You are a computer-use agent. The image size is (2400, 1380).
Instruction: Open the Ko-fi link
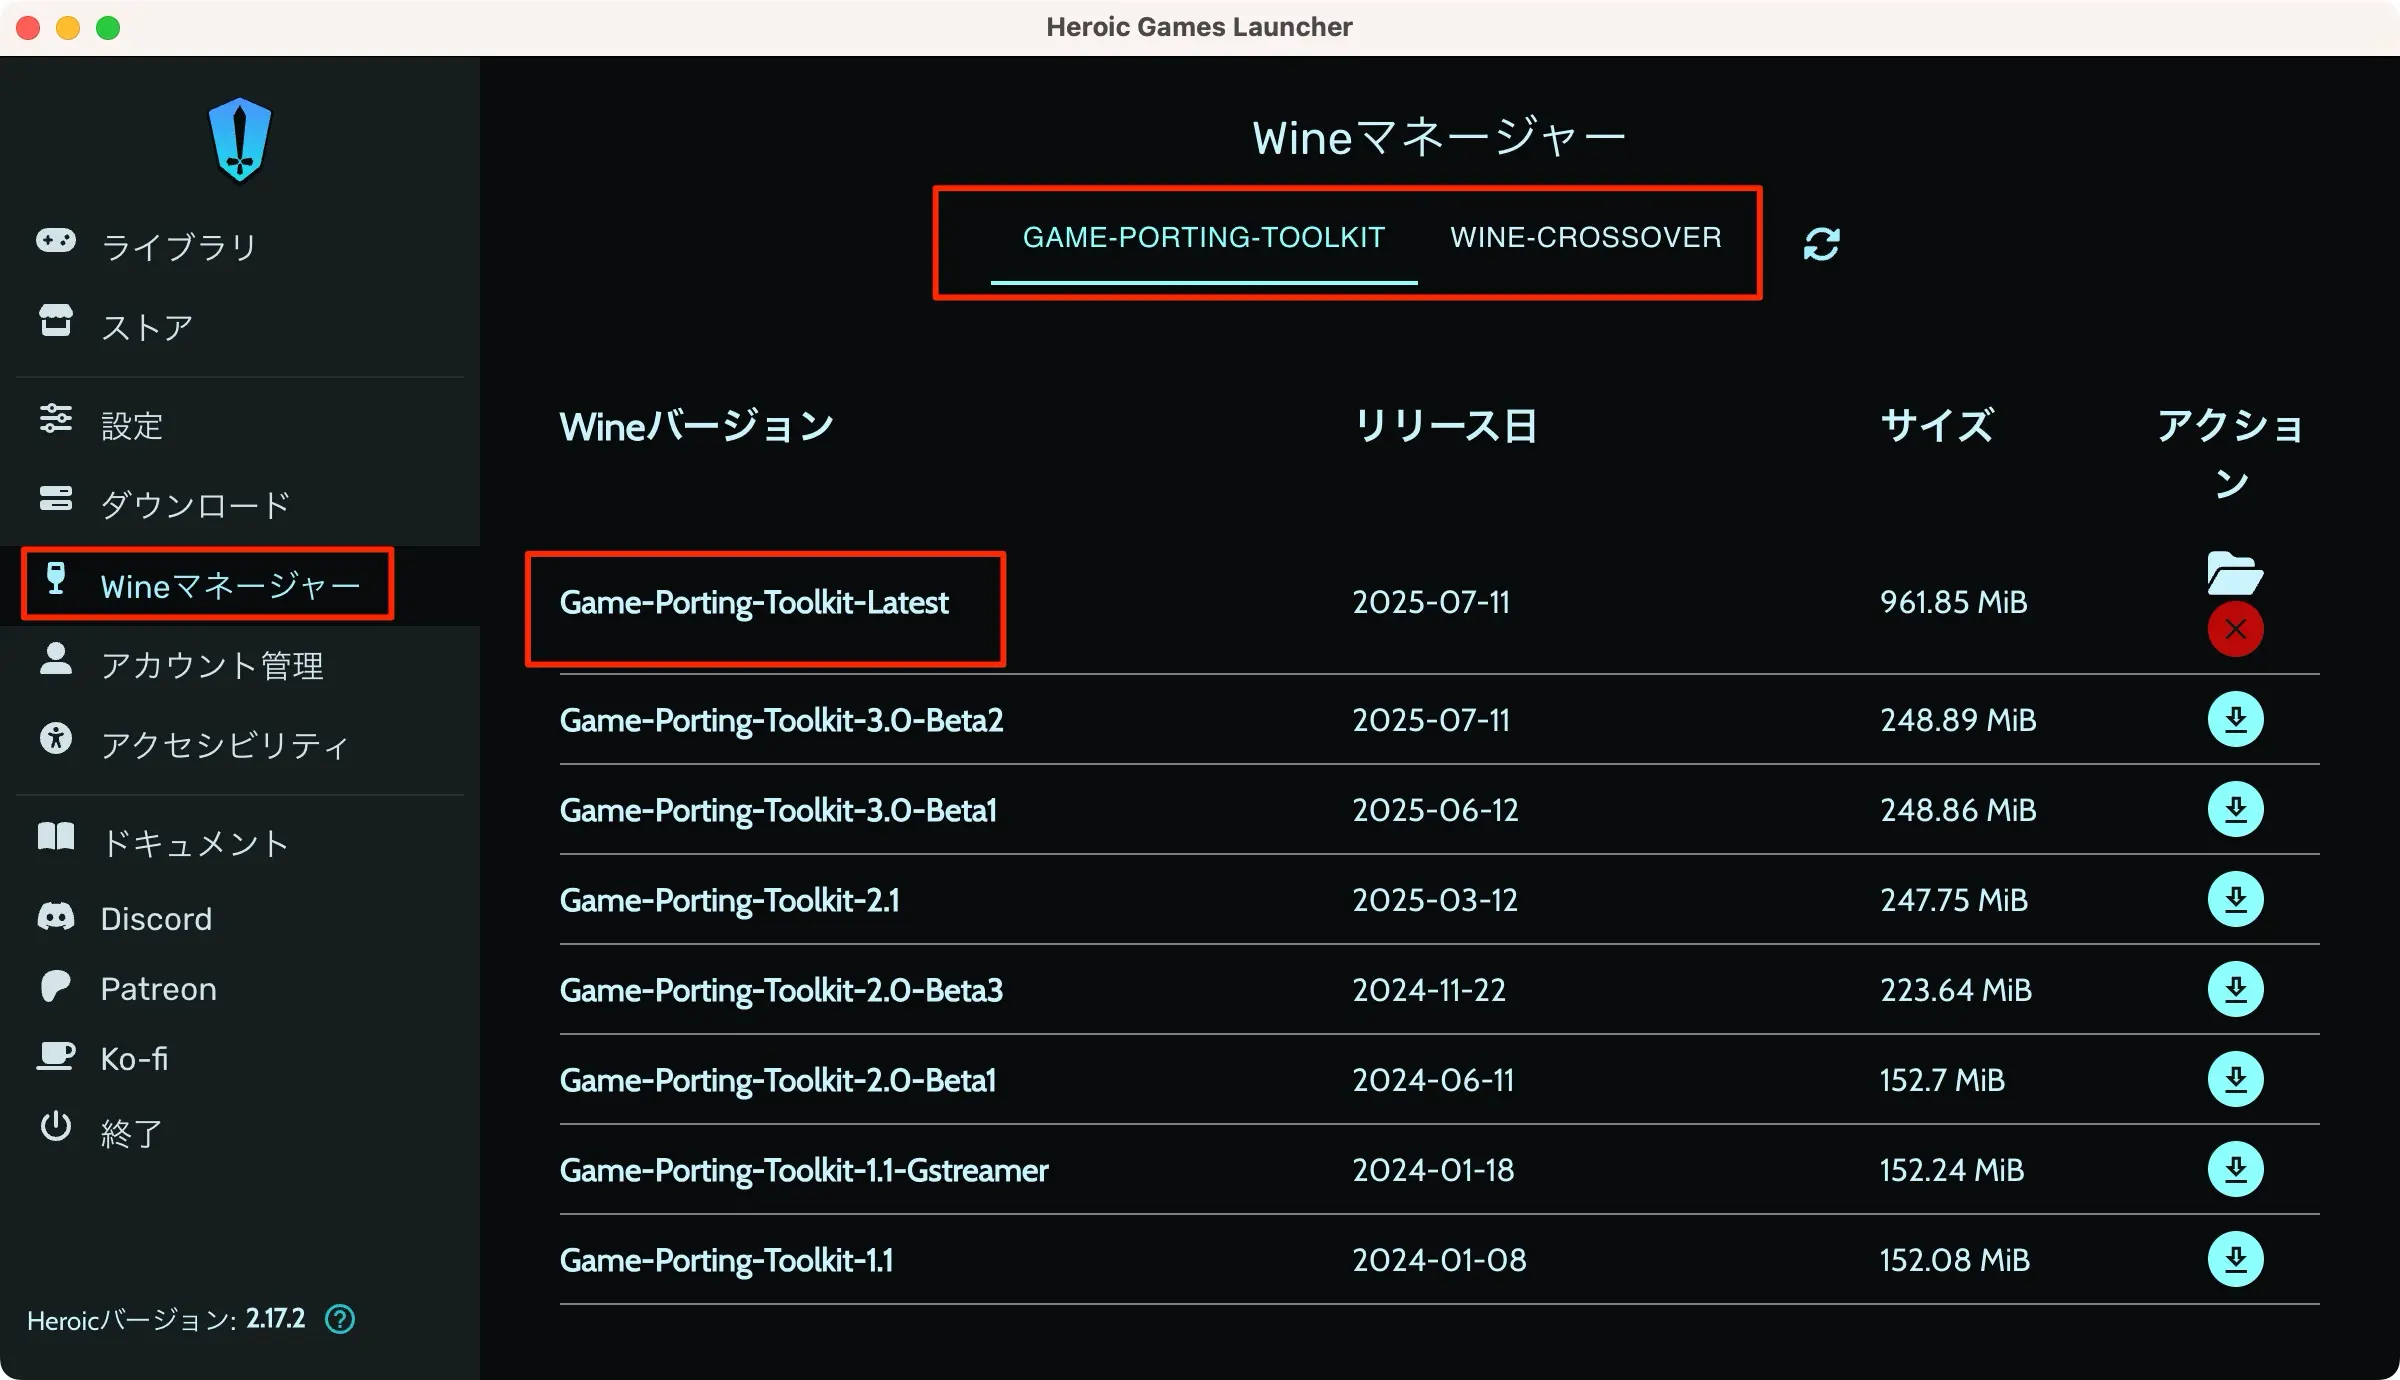pos(134,1058)
